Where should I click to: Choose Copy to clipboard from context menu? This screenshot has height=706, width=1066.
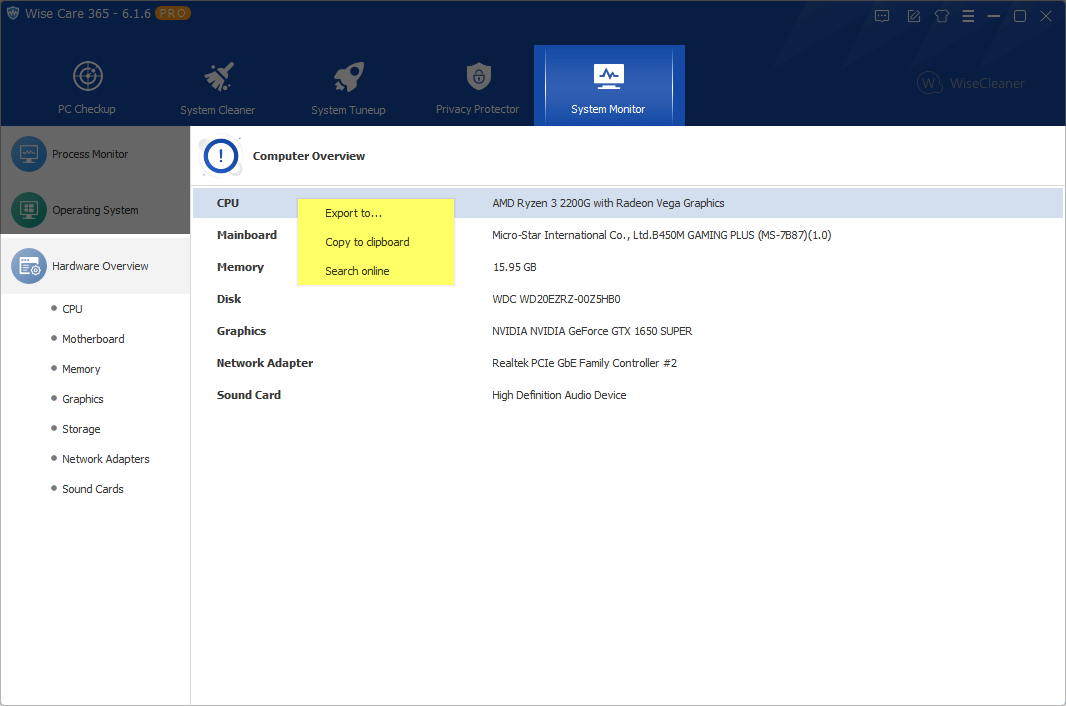pyautogui.click(x=376, y=242)
